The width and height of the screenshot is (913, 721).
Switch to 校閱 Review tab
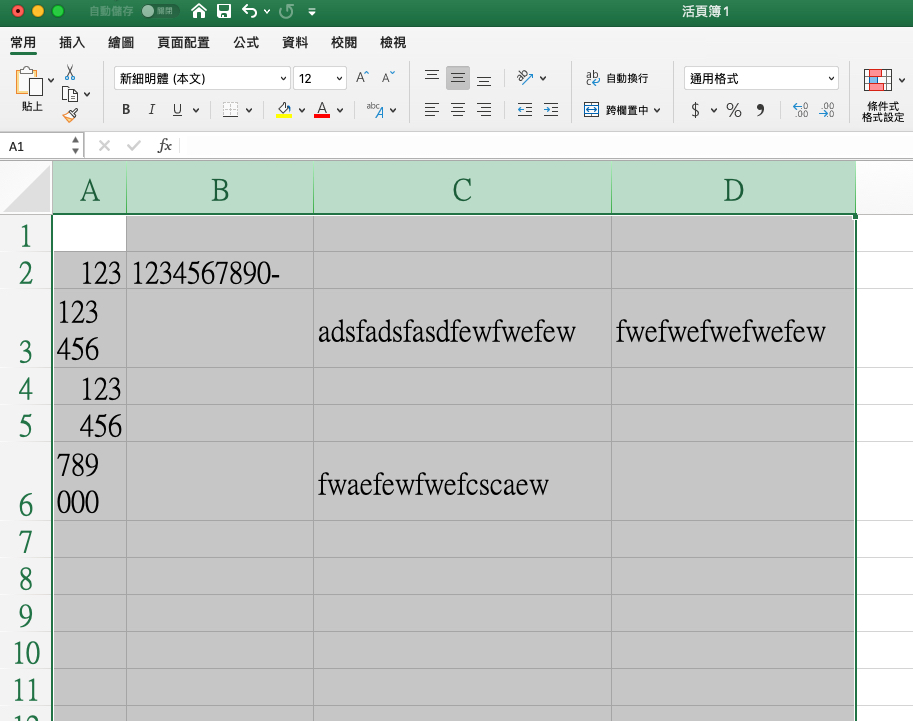pyautogui.click(x=344, y=43)
